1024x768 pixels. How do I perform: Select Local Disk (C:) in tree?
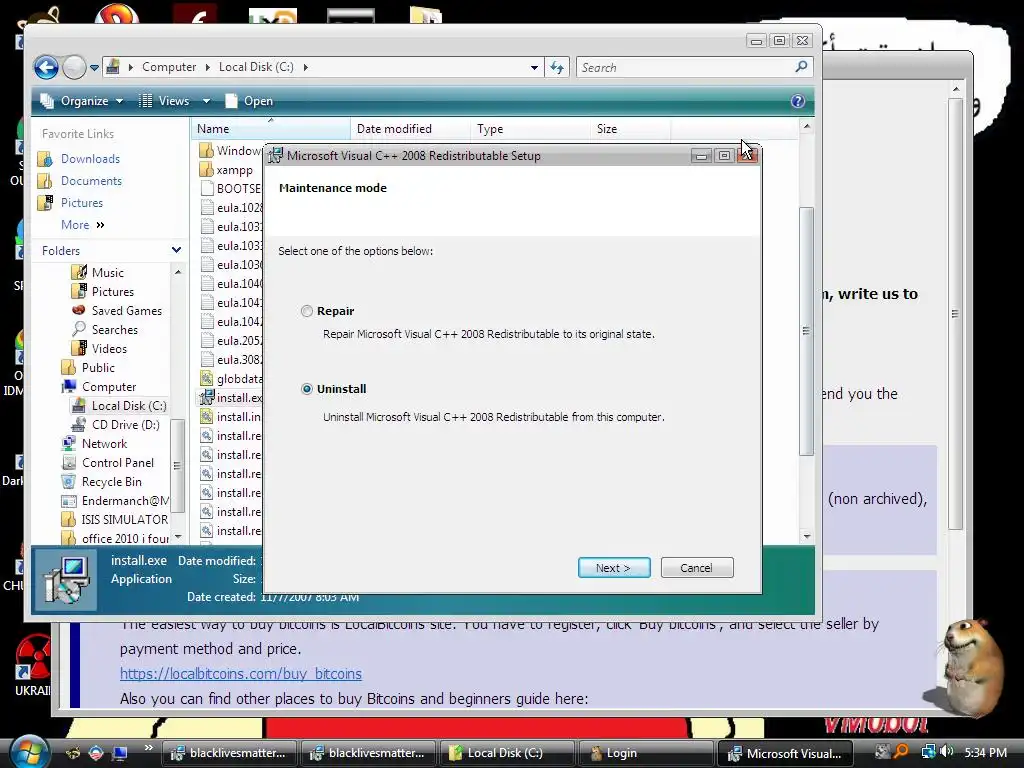pos(129,406)
